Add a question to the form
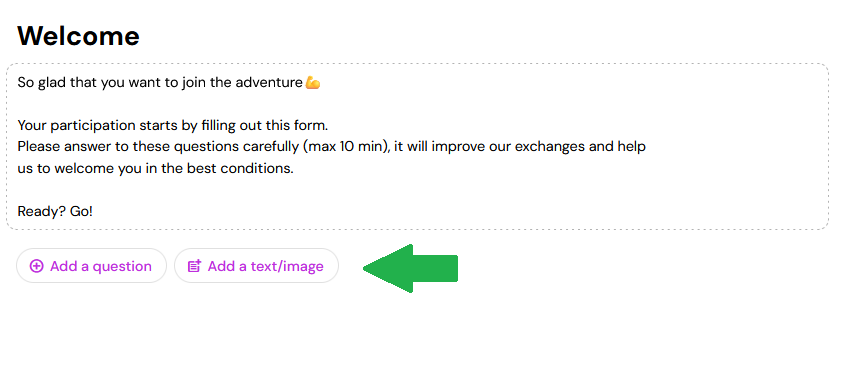This screenshot has width=856, height=368. [x=91, y=266]
